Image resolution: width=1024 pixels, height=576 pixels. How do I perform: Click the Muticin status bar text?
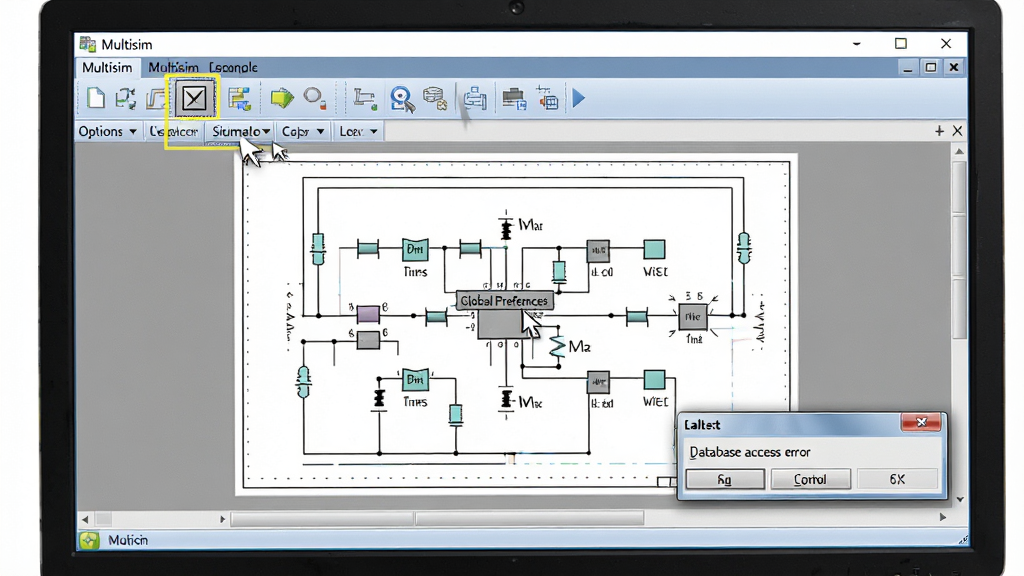click(128, 540)
